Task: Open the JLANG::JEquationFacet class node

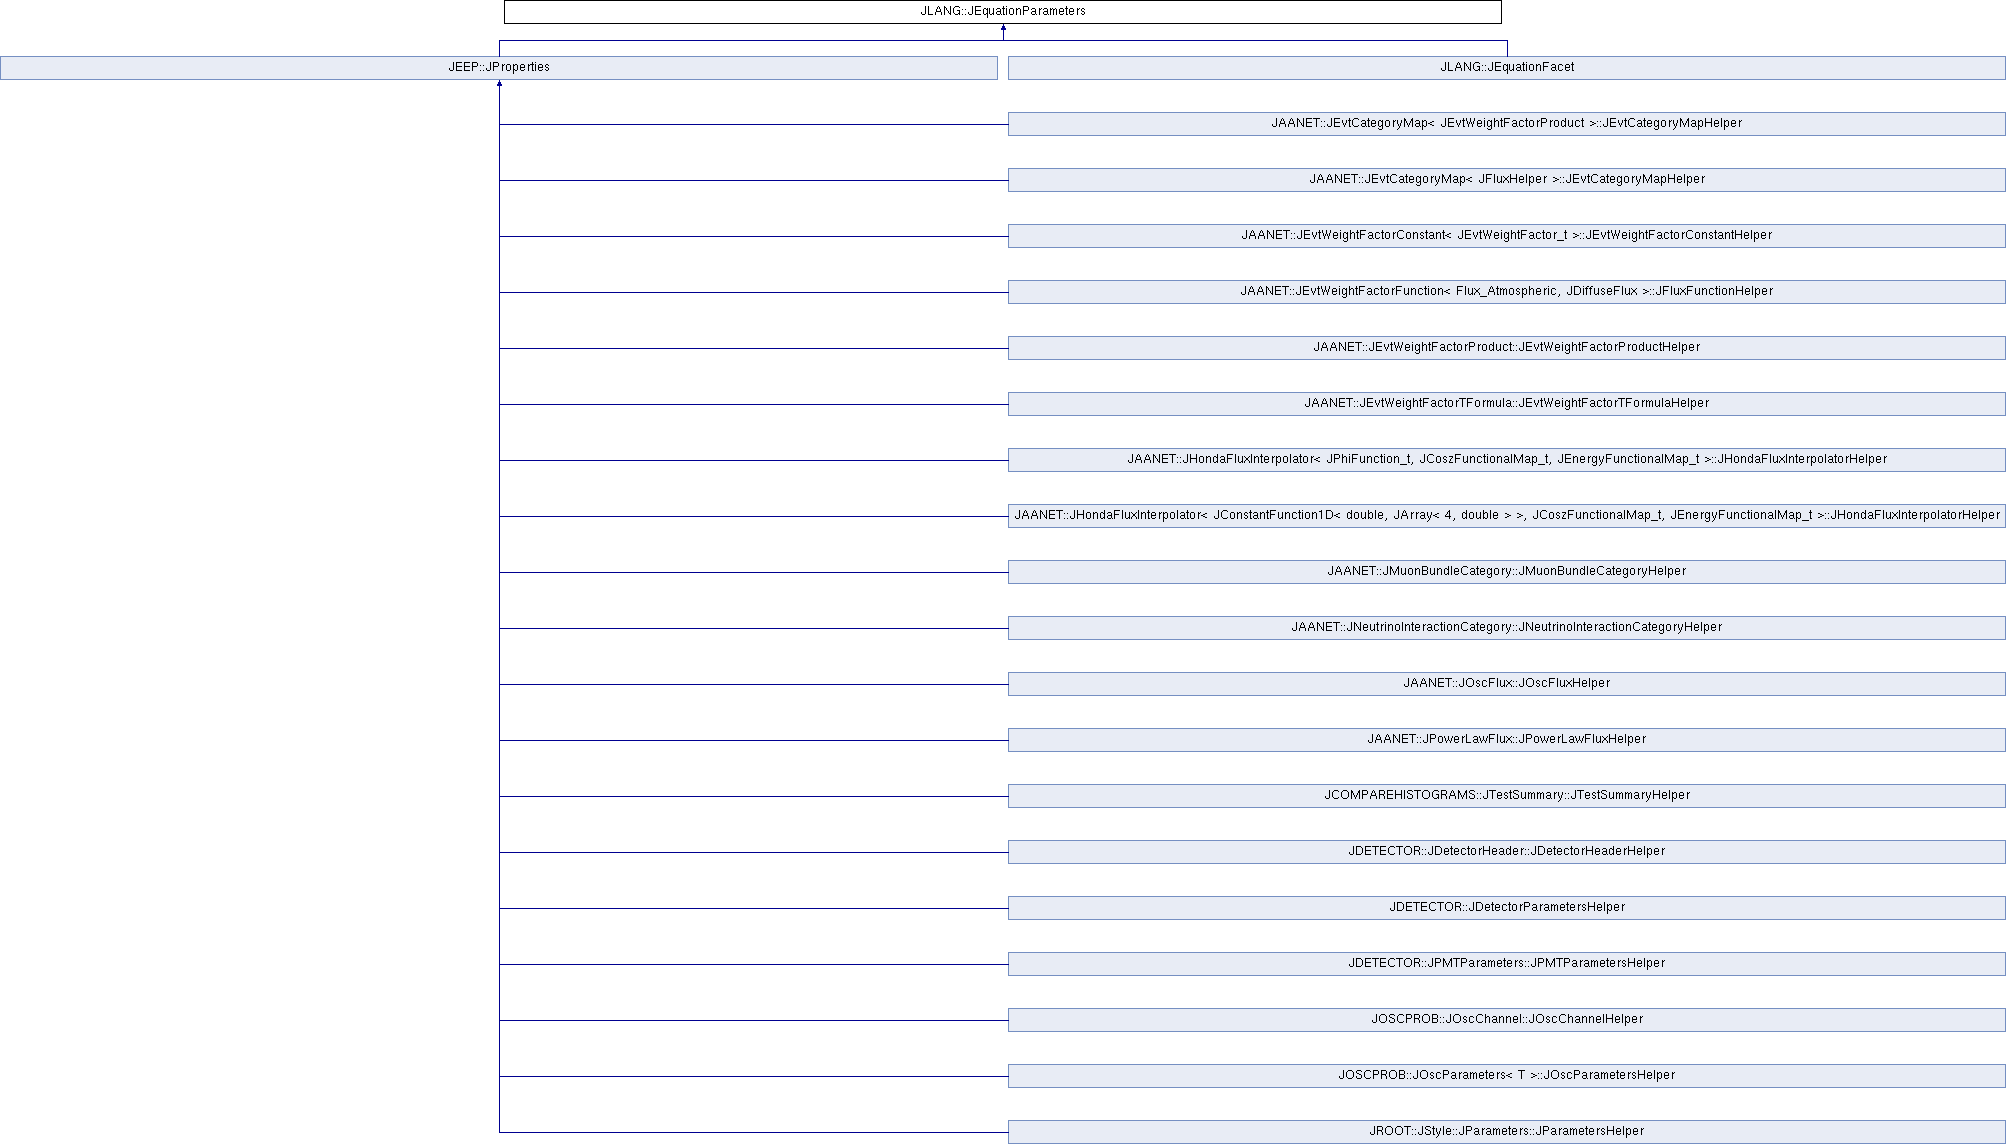Action: [x=1506, y=67]
